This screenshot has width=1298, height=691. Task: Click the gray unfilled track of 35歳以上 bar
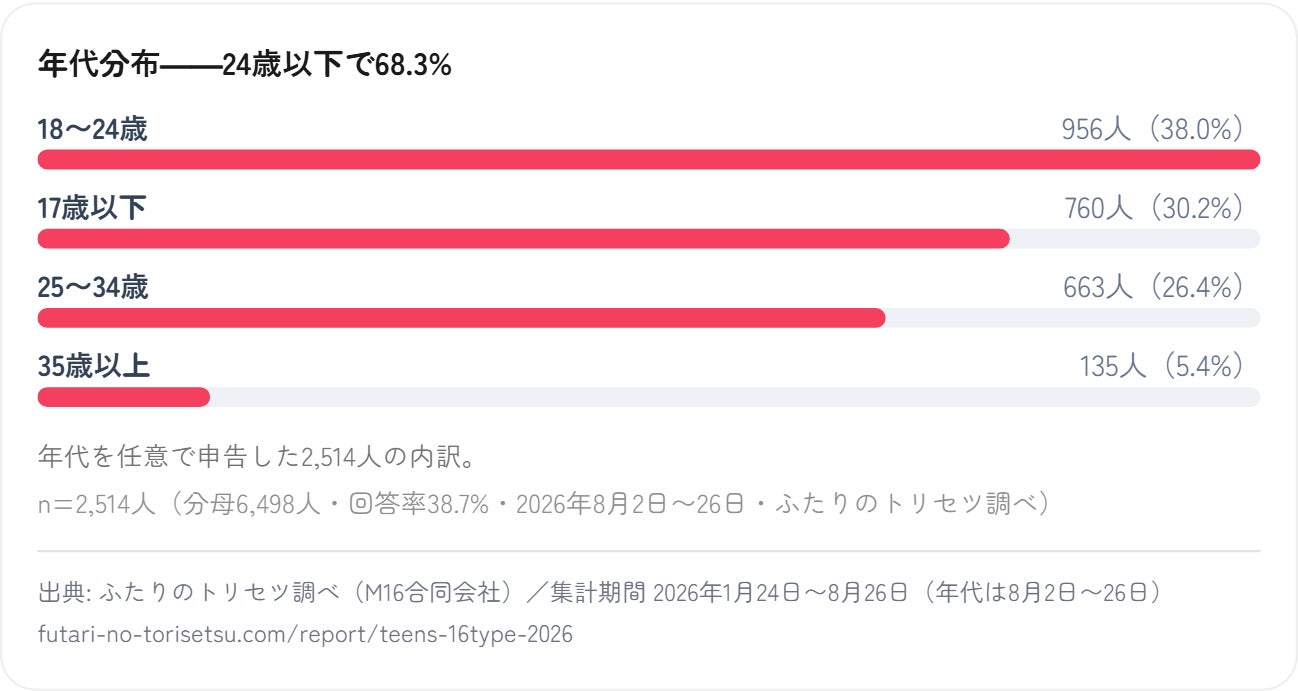point(735,397)
